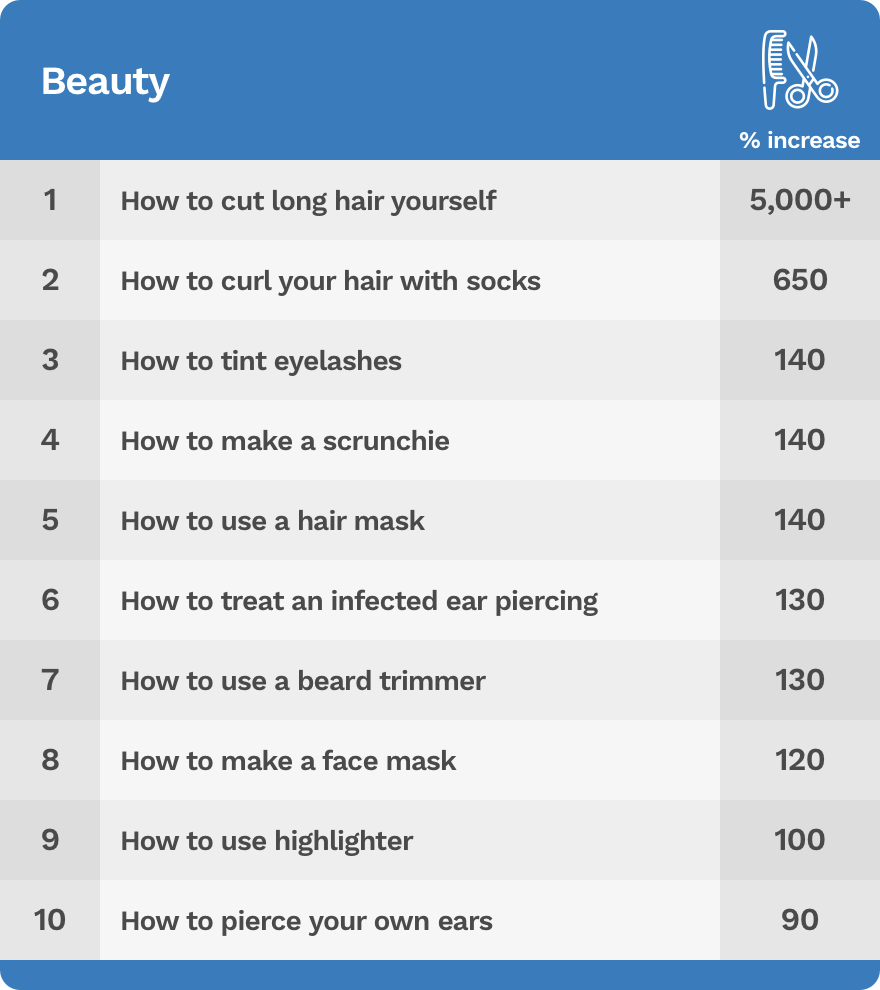The width and height of the screenshot is (880, 990).
Task: Click the 5,000+ increase value
Action: [800, 200]
